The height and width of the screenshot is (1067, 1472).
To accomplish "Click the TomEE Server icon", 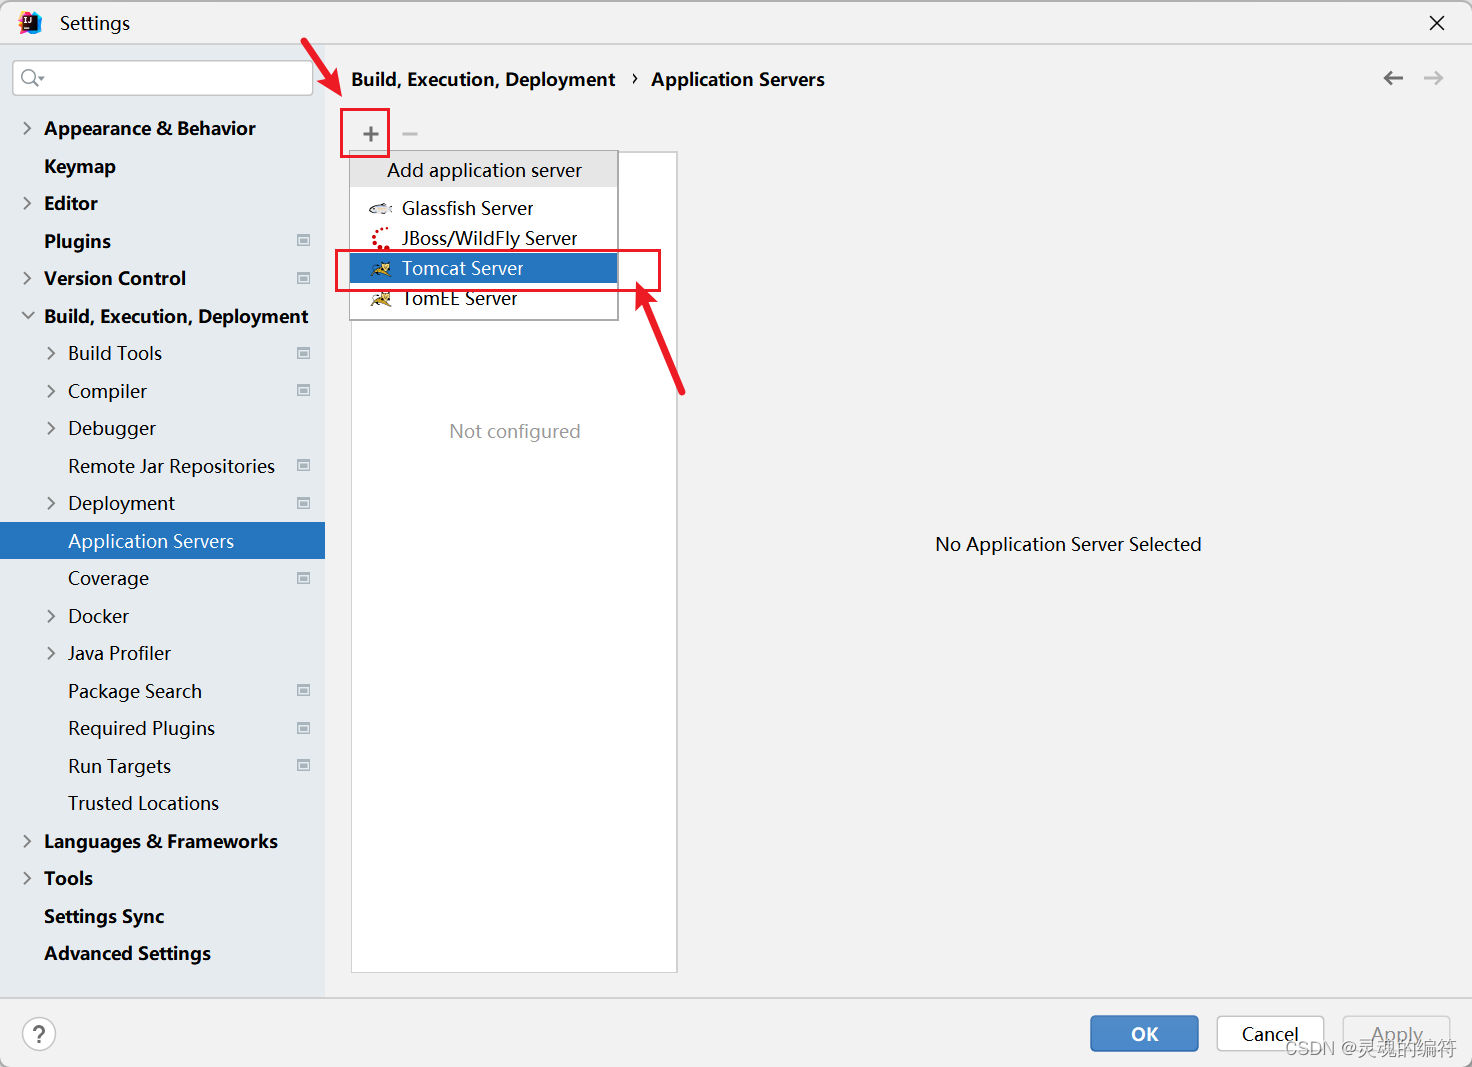I will tap(381, 298).
